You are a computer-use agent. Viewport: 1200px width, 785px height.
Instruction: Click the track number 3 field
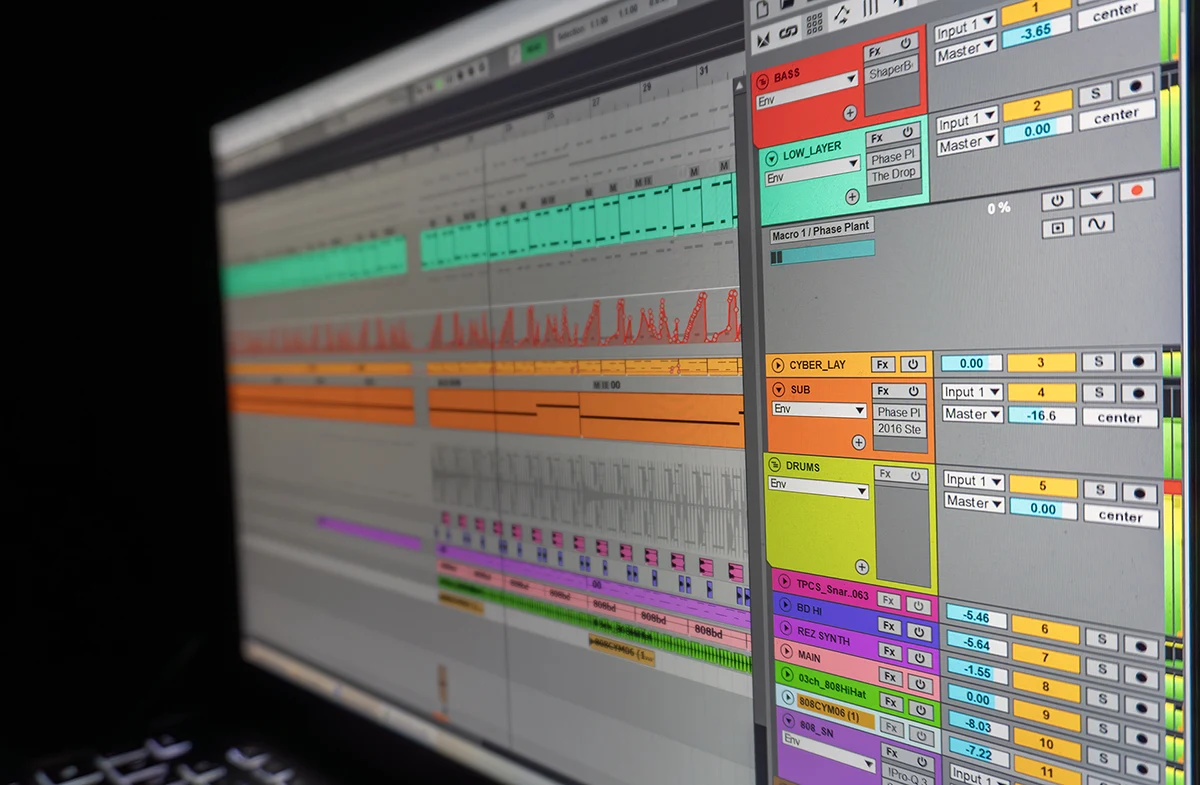[1041, 362]
